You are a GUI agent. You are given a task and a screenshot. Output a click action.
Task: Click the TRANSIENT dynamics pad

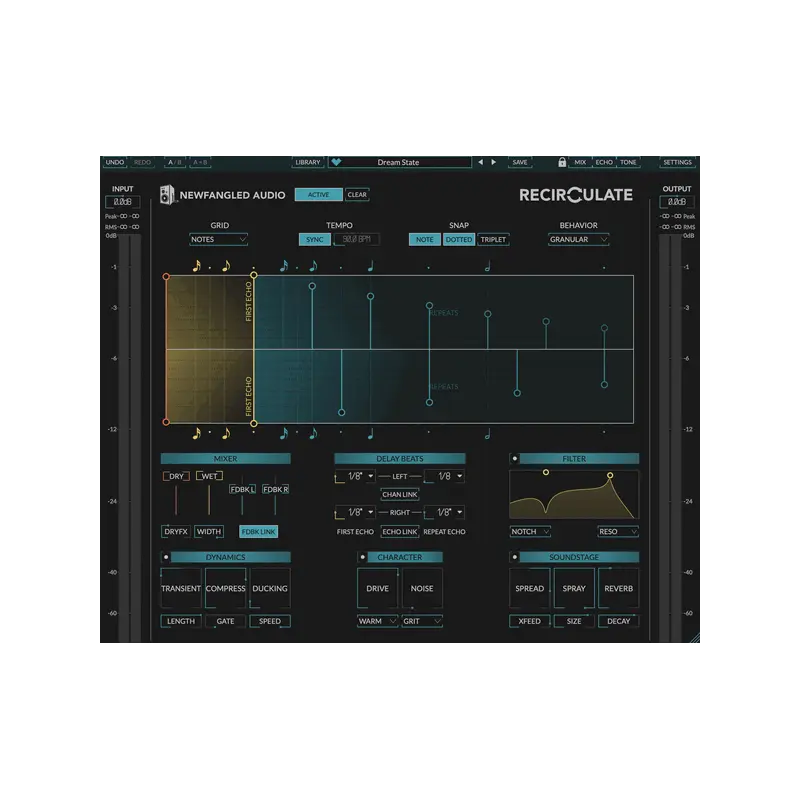point(181,588)
